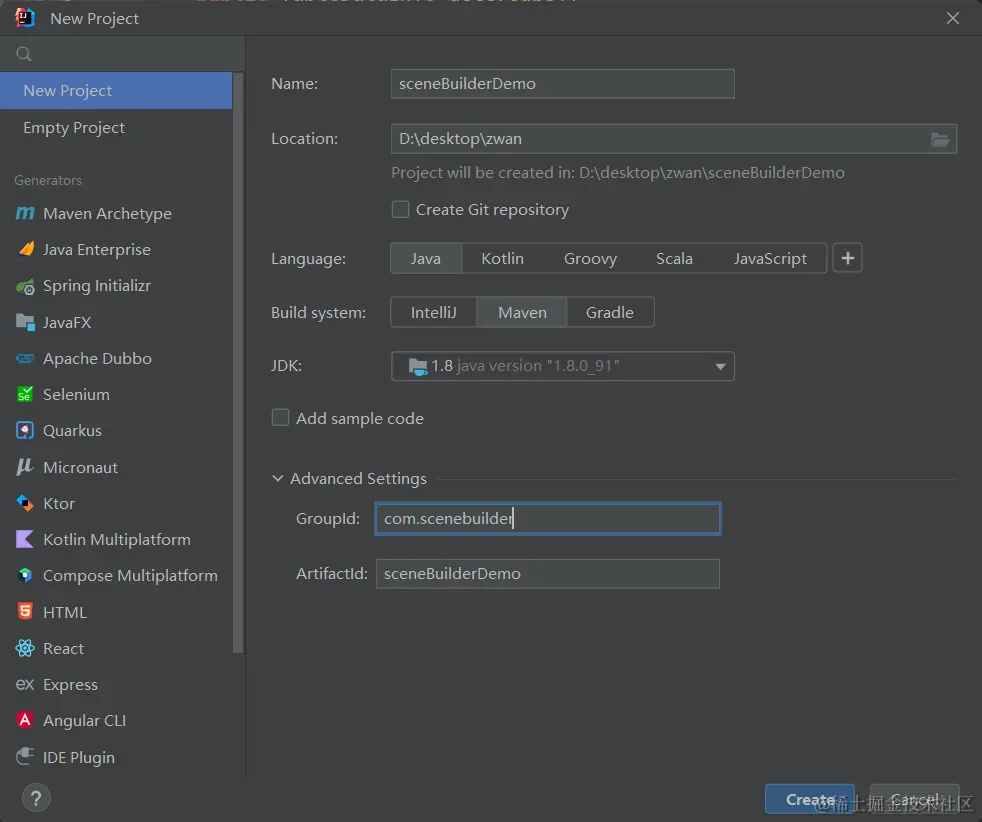Open help via the question mark icon
This screenshot has height=822, width=982.
(36, 798)
